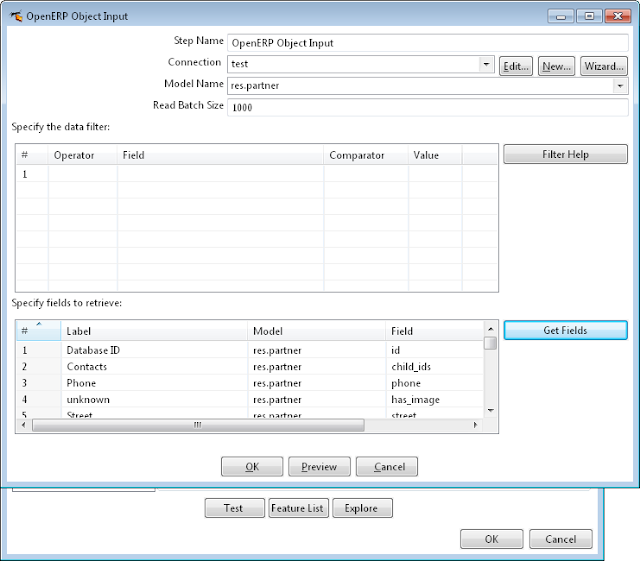Viewport: 640px width, 561px height.
Task: Click the OpenERP window title icon
Action: point(16,16)
